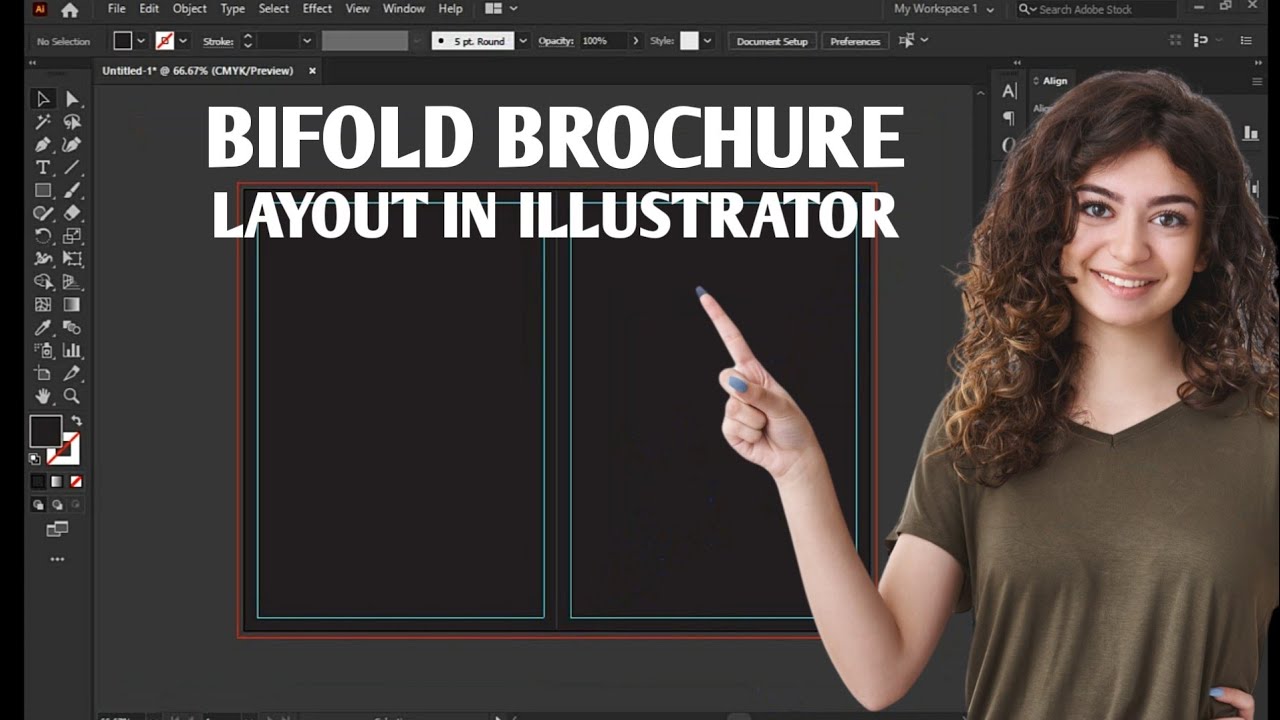Choose the Rectangle tool

(43, 190)
